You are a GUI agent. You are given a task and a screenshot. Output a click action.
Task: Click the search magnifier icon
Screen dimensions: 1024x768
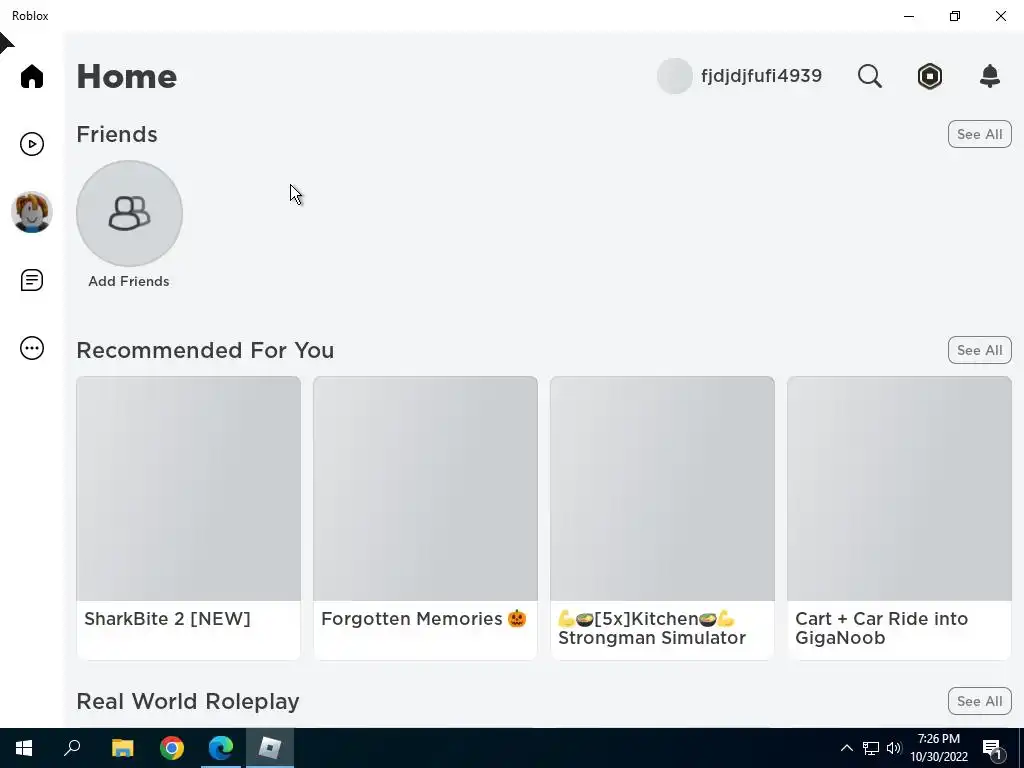click(870, 76)
